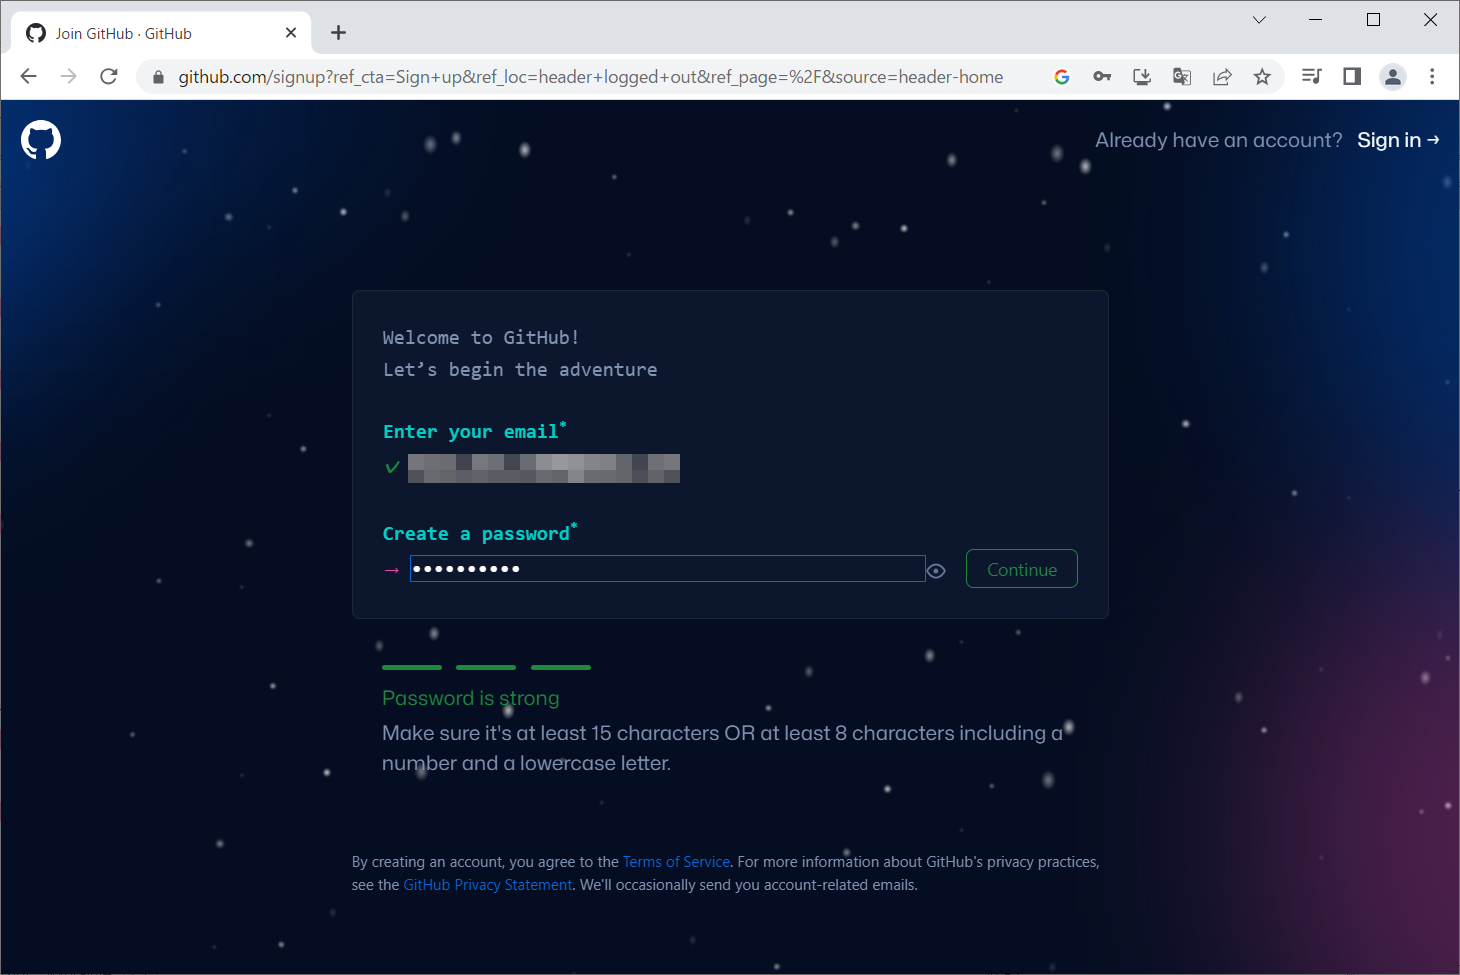Toggle password visibility eye icon
The image size is (1460, 975).
[x=936, y=571]
